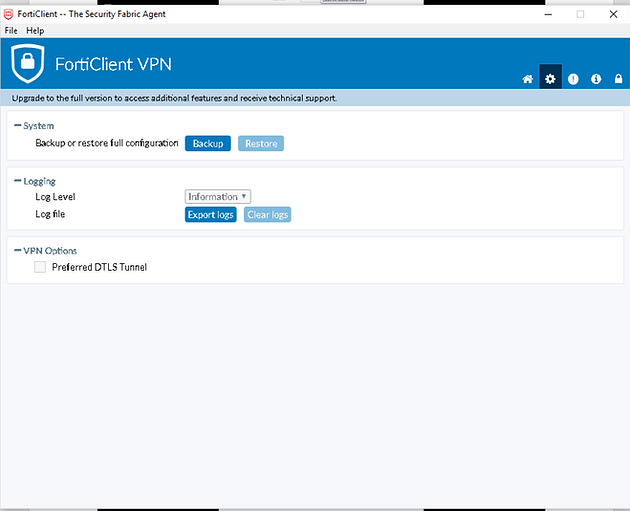This screenshot has width=630, height=511.
Task: Select the Settings gear icon
Action: pyautogui.click(x=550, y=78)
